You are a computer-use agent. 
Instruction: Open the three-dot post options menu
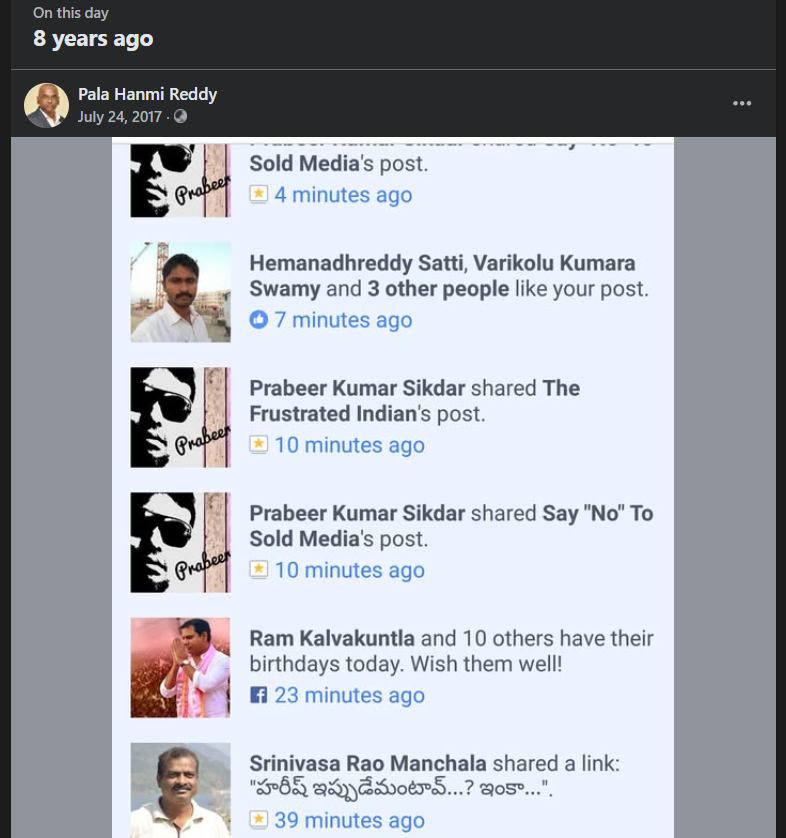tap(742, 103)
